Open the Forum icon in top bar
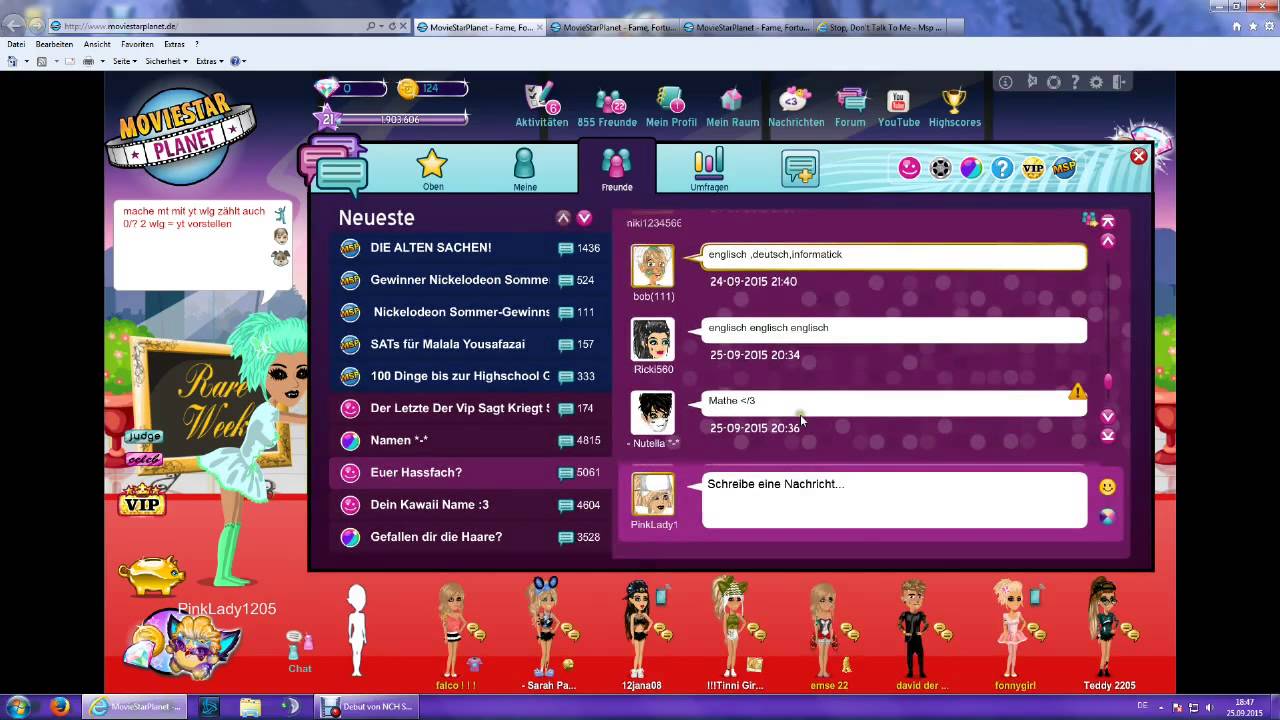Screen dimensions: 1280x720 pos(850,107)
